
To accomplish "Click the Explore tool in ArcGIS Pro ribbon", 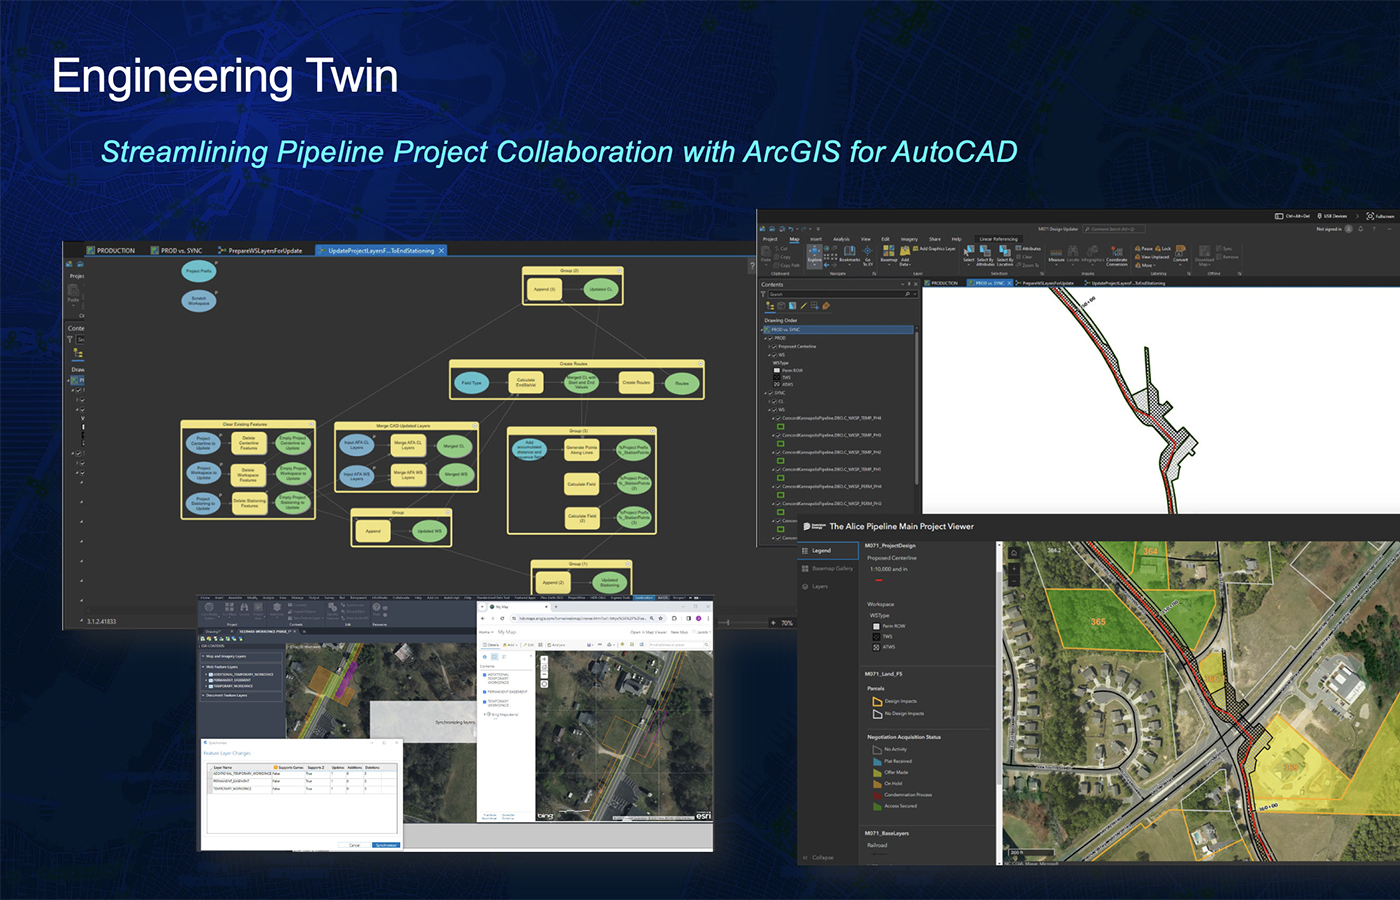I will coord(814,255).
